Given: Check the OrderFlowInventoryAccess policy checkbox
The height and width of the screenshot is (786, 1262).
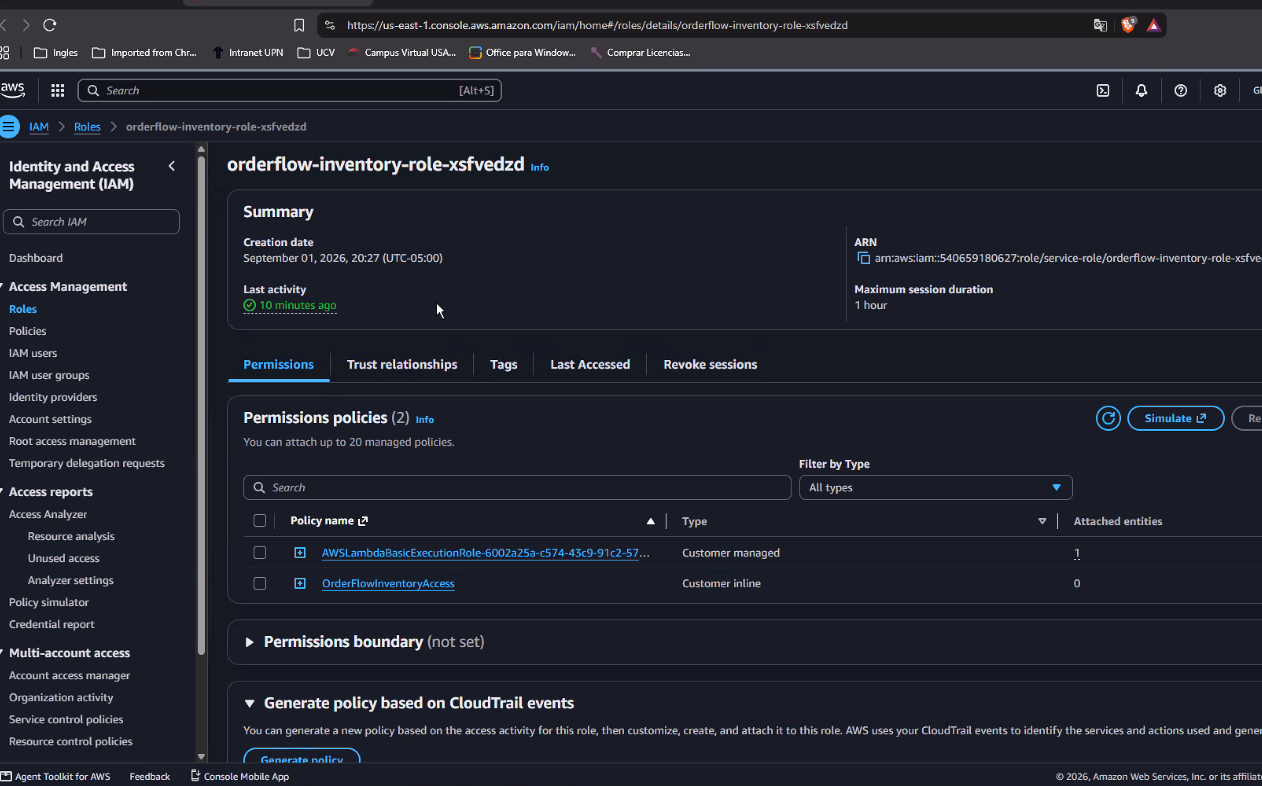Looking at the screenshot, I should pos(260,583).
